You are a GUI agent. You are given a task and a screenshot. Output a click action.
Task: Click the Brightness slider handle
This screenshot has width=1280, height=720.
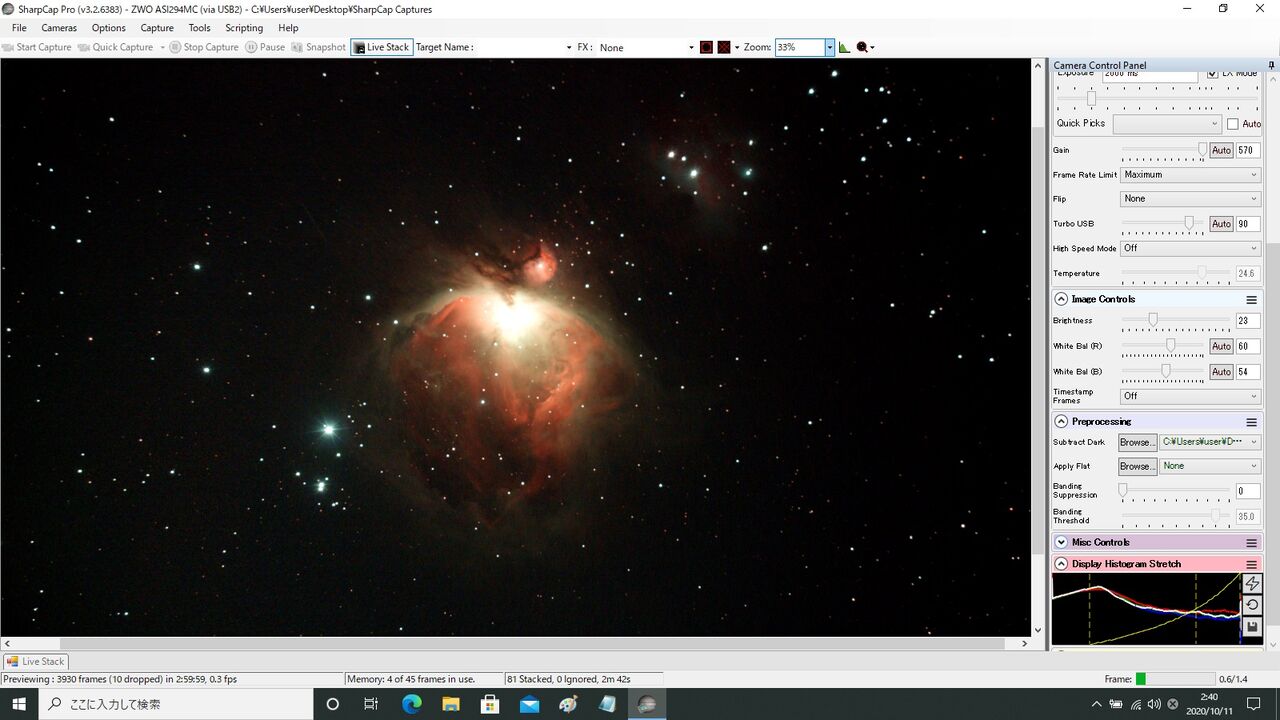(1153, 320)
